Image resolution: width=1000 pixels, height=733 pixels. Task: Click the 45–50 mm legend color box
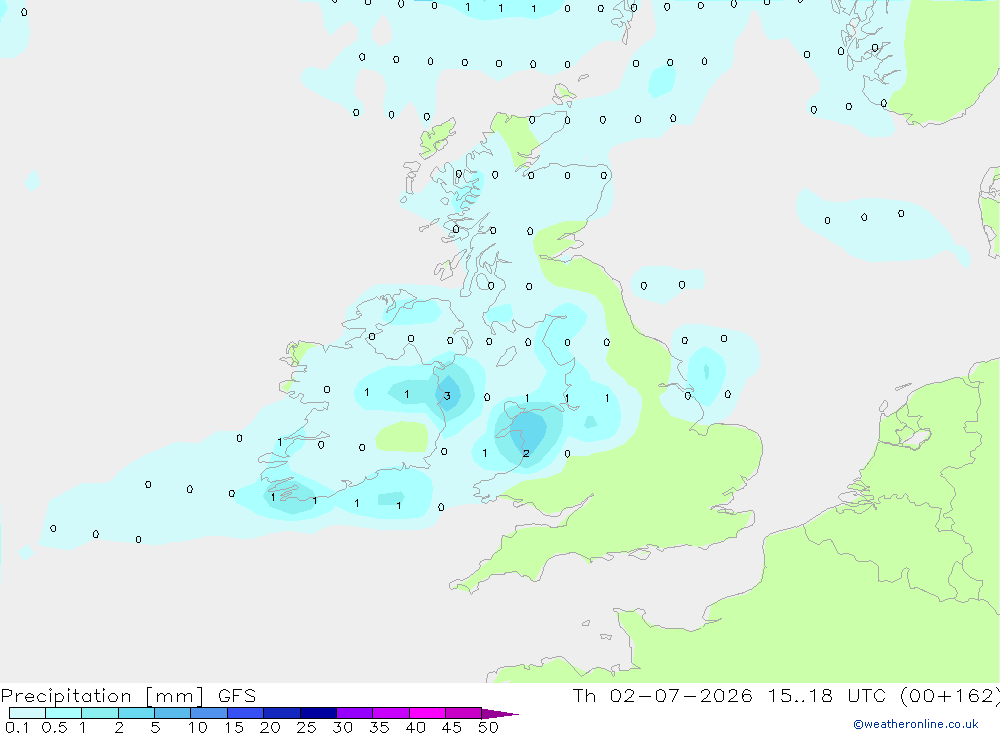click(x=464, y=713)
